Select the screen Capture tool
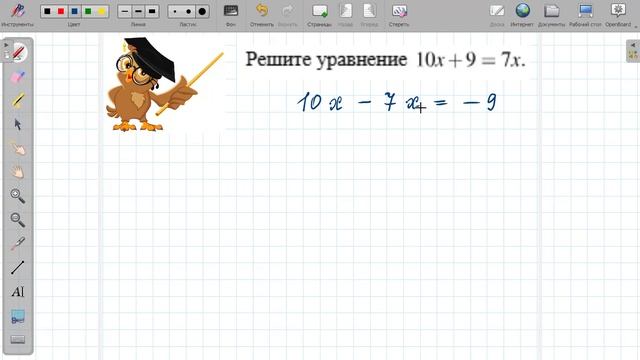 18,317
